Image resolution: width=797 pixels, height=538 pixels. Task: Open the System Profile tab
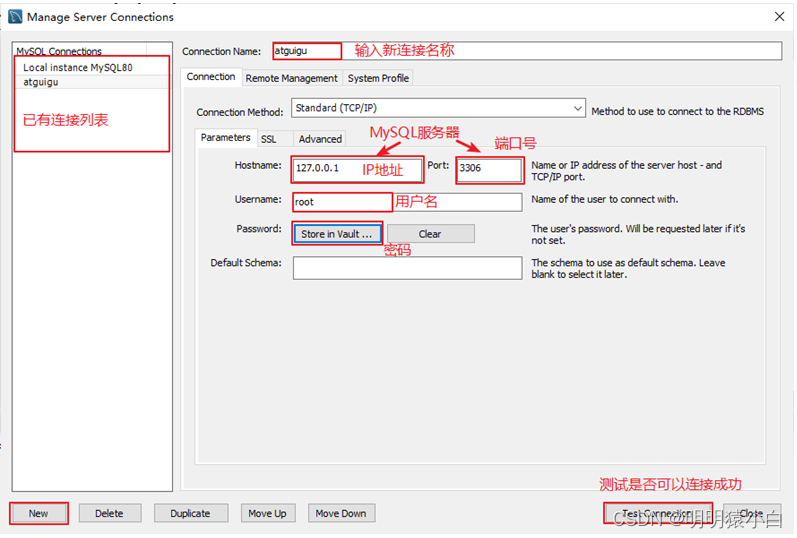pyautogui.click(x=378, y=78)
